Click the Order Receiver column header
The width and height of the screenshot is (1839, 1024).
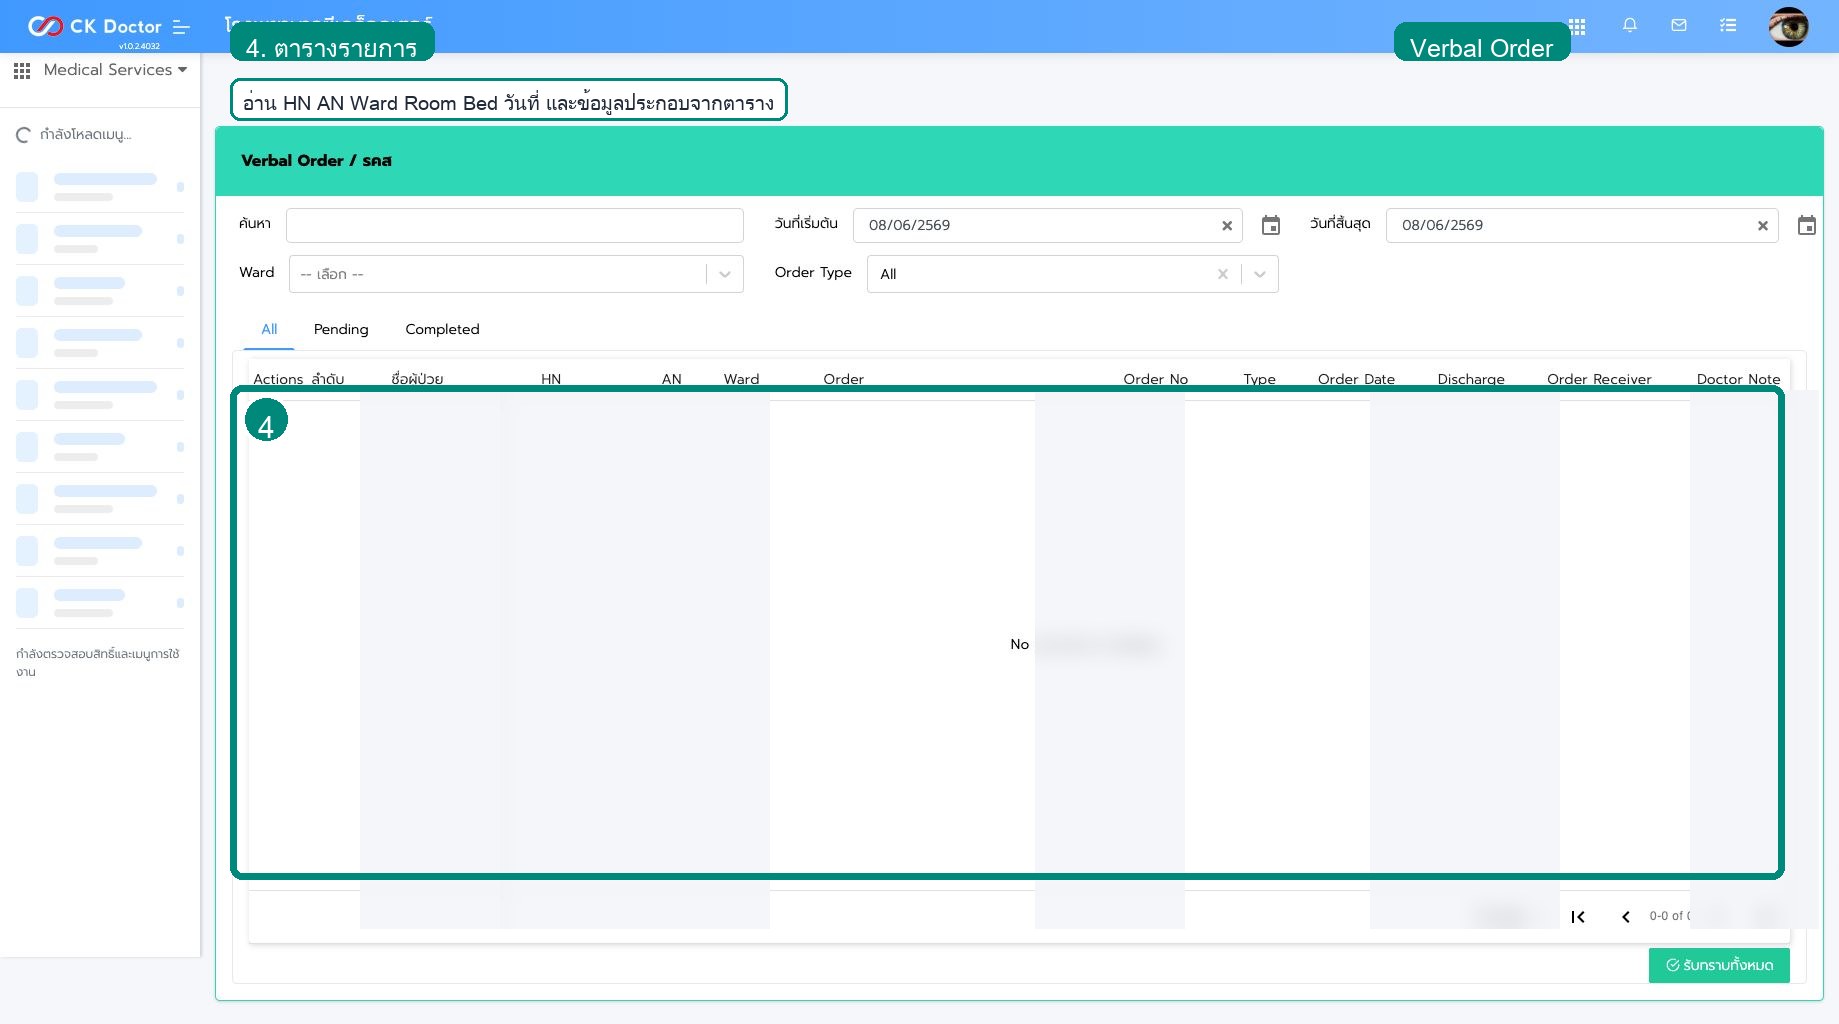tap(1599, 379)
